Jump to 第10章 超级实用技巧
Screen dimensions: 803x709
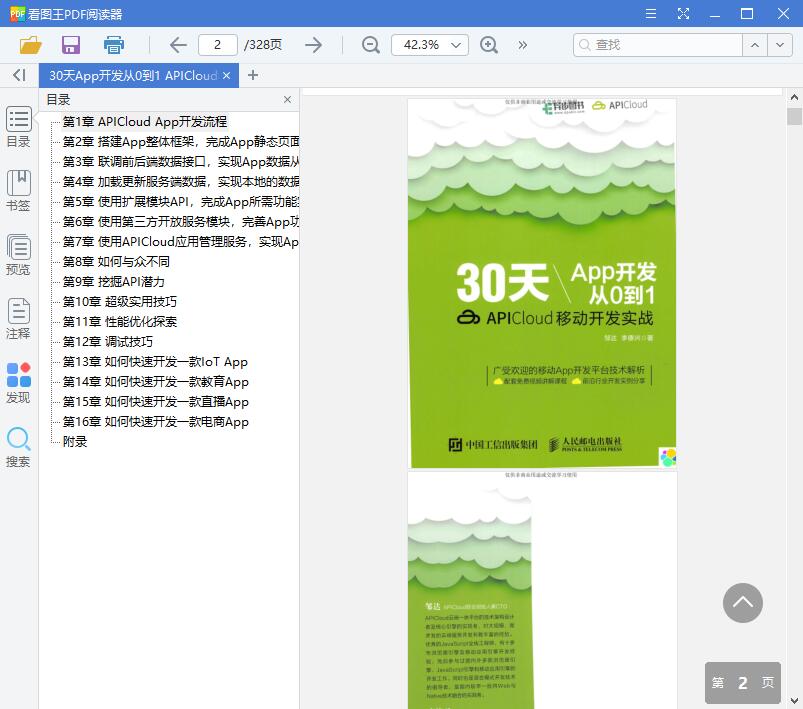click(x=119, y=301)
